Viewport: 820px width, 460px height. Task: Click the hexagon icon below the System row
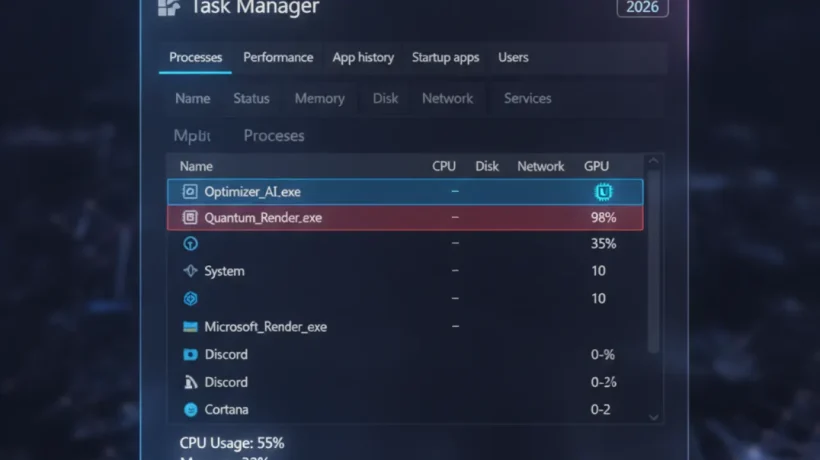pyautogui.click(x=190, y=298)
